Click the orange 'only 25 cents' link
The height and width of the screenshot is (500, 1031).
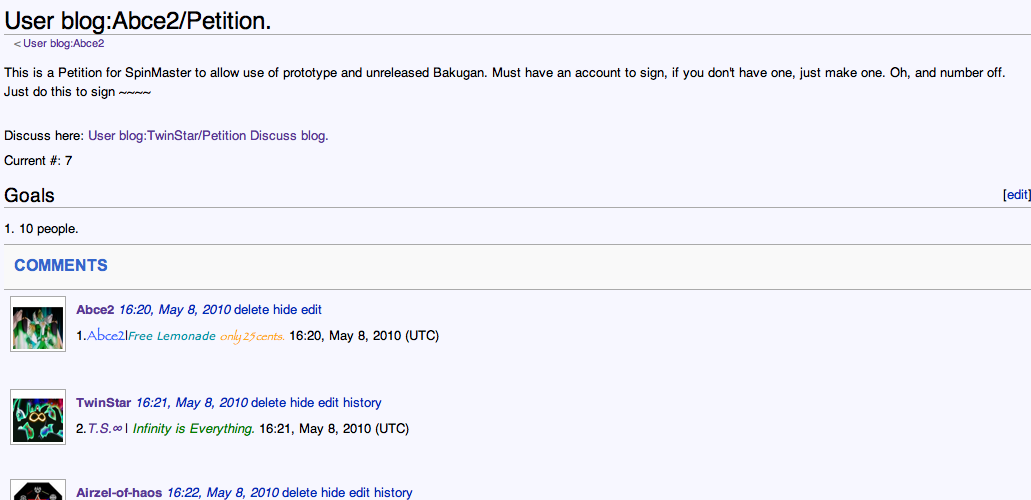point(252,336)
